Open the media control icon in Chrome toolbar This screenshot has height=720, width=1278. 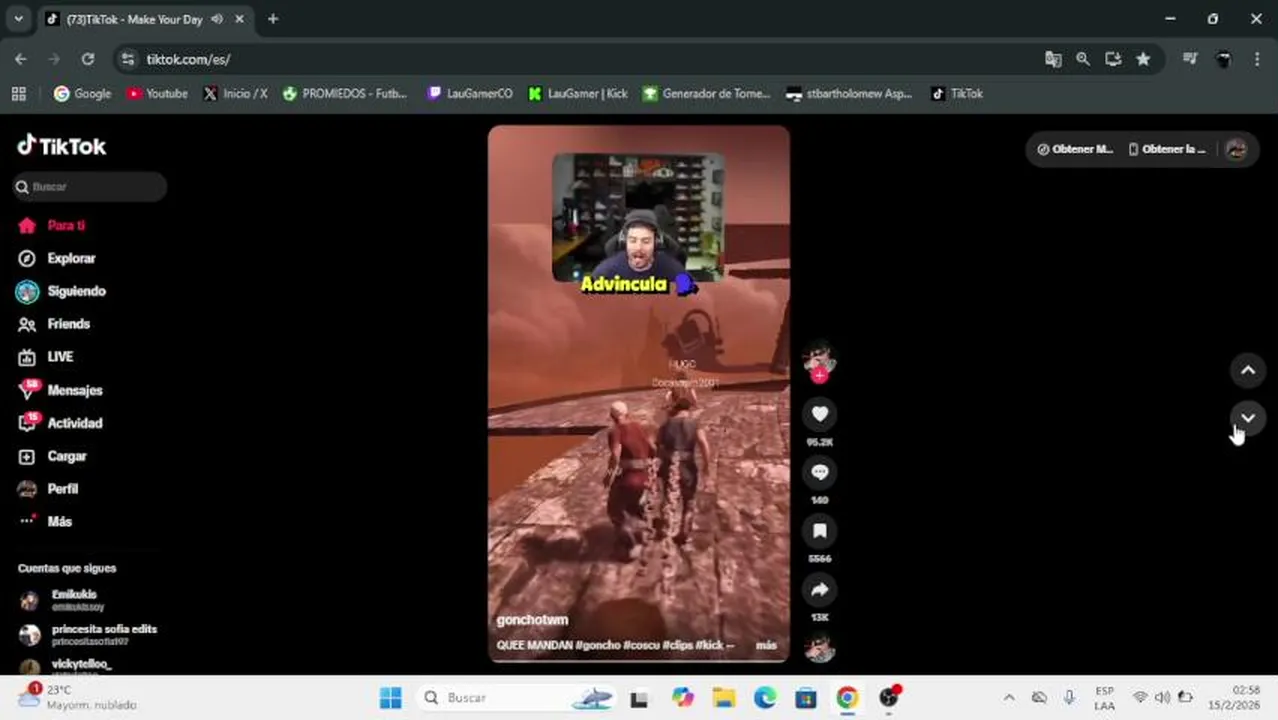coord(1190,59)
